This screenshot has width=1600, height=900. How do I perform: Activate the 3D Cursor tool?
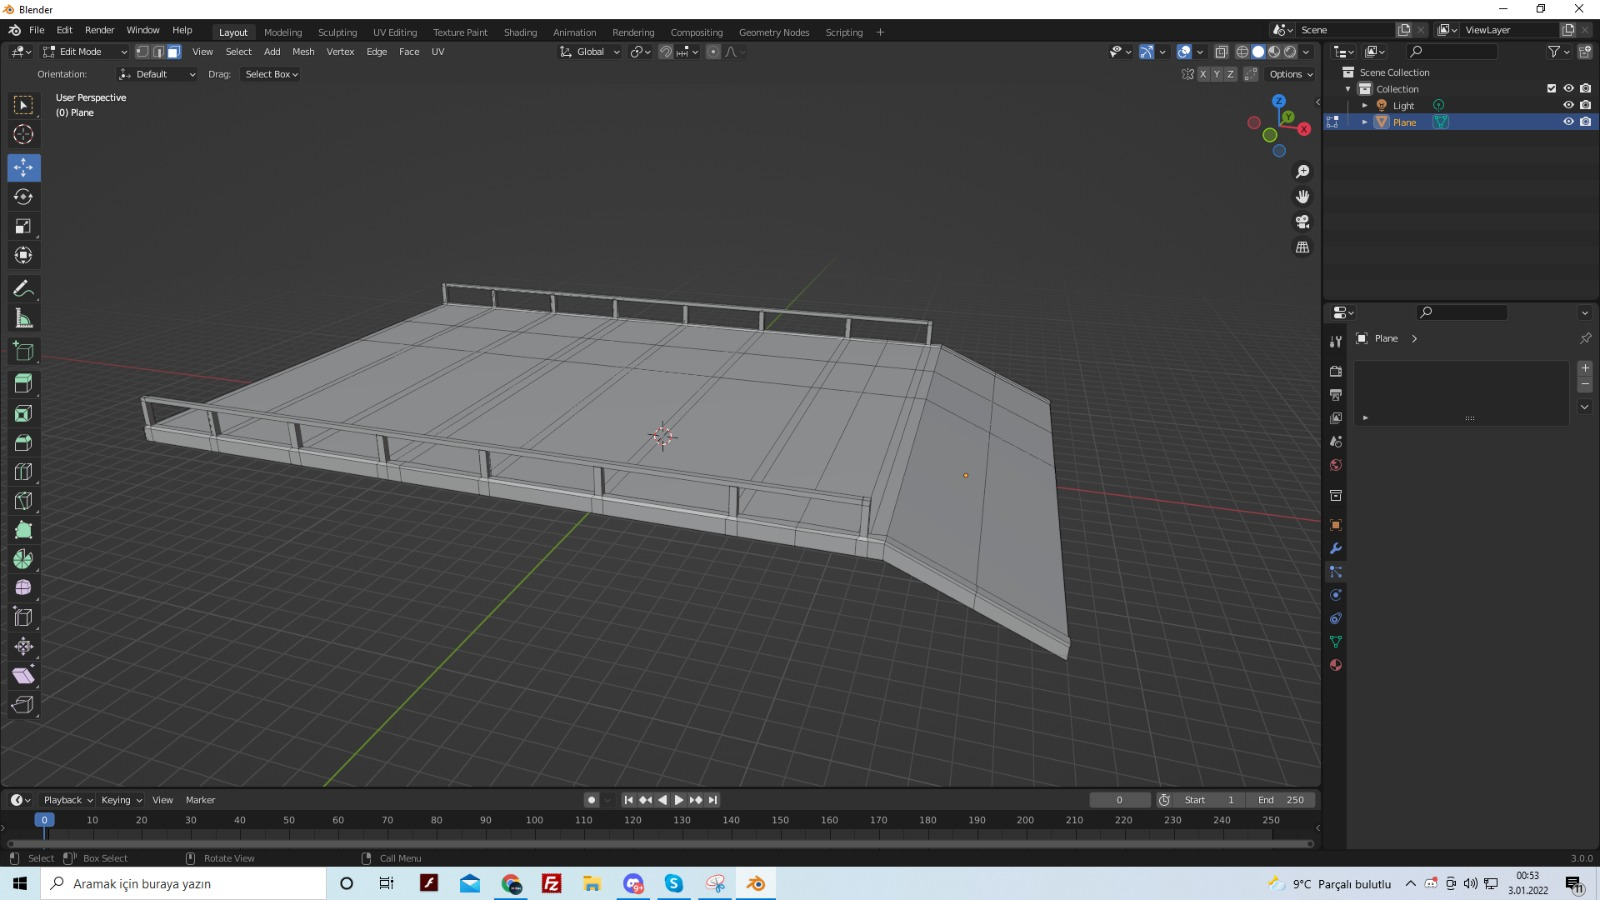(x=23, y=134)
